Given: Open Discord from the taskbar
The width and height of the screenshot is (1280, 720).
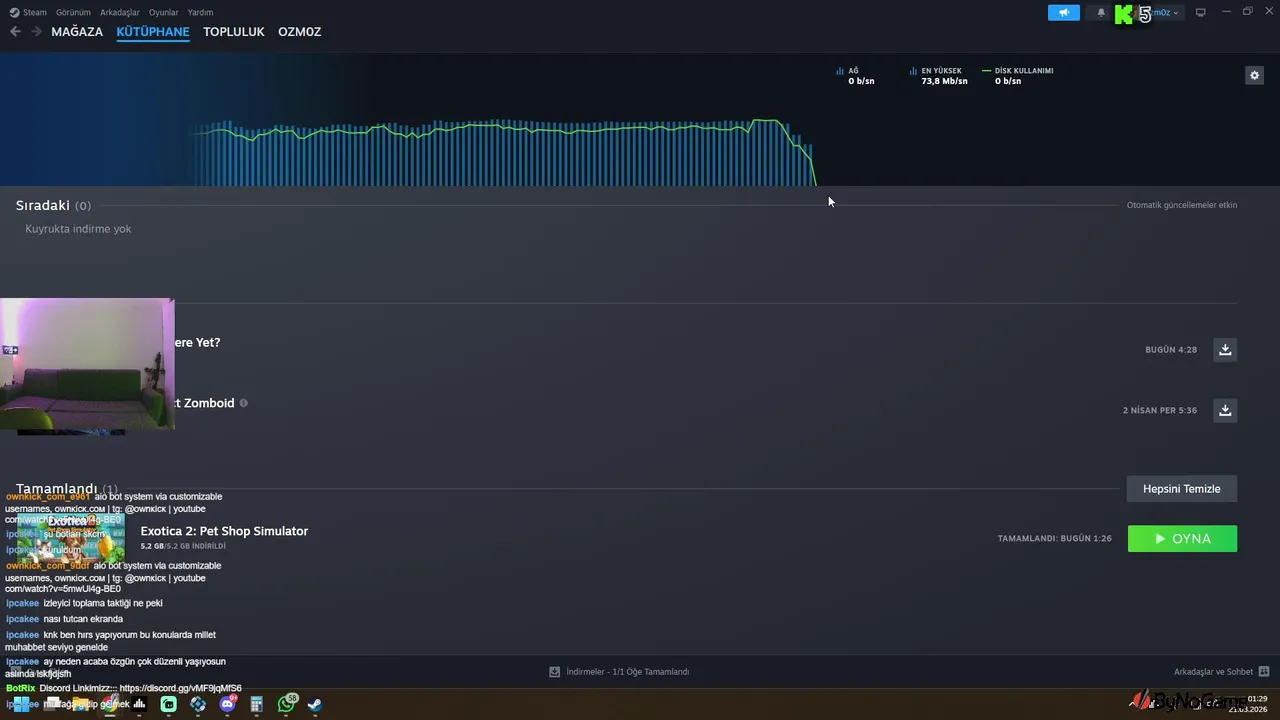Looking at the screenshot, I should tap(228, 704).
